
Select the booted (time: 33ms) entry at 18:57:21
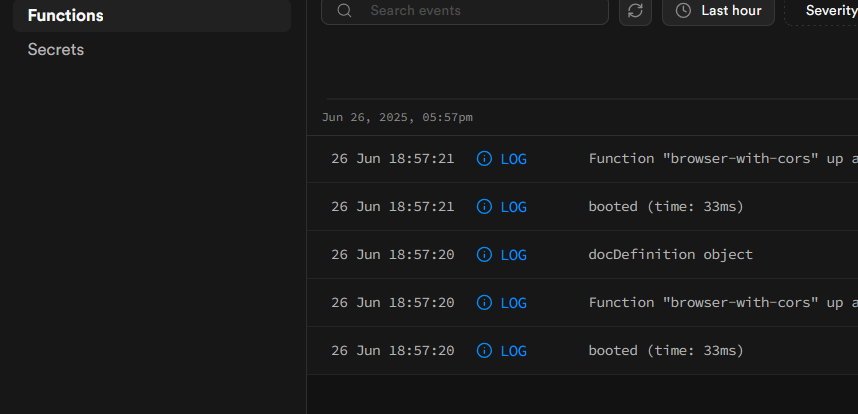(x=666, y=207)
